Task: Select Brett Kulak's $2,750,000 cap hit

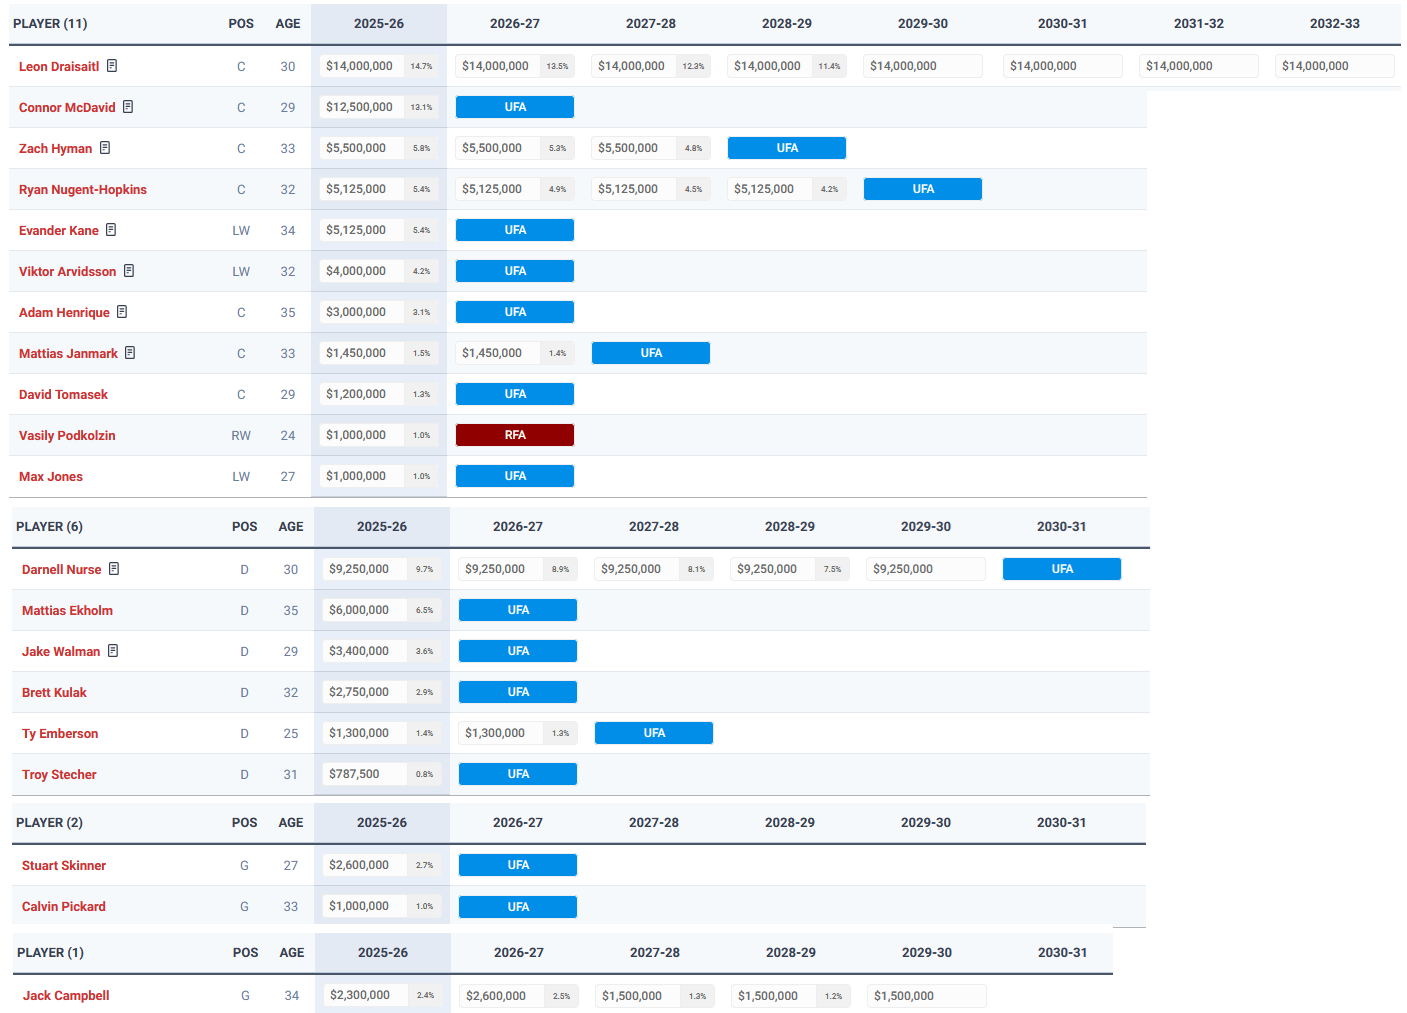Action: point(365,692)
